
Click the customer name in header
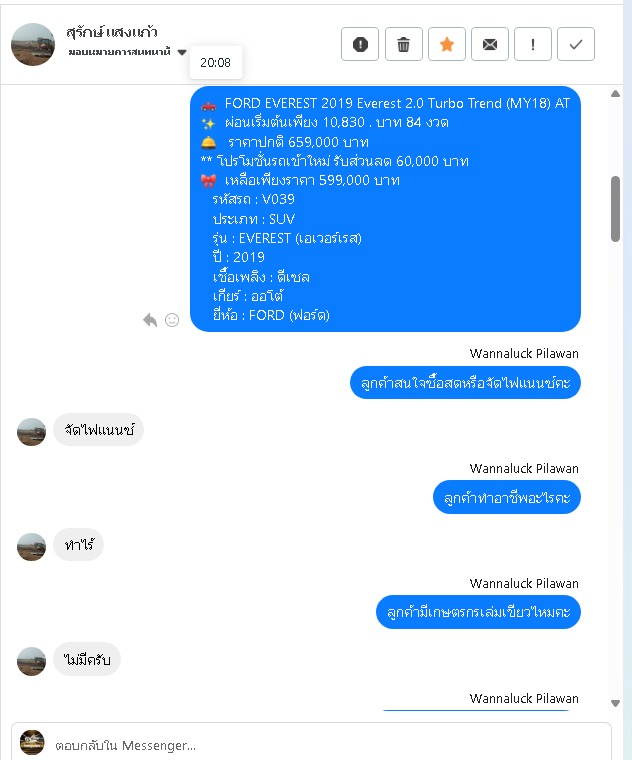(111, 32)
